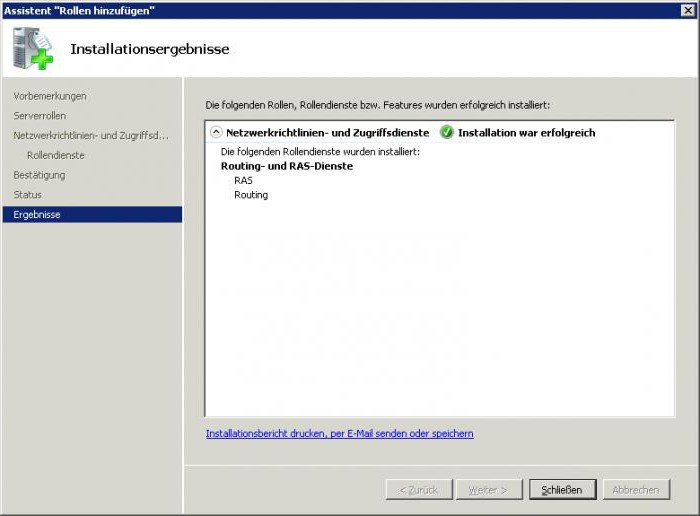700x516 pixels.
Task: Open the Installationsbericht drucken link
Action: click(339, 433)
